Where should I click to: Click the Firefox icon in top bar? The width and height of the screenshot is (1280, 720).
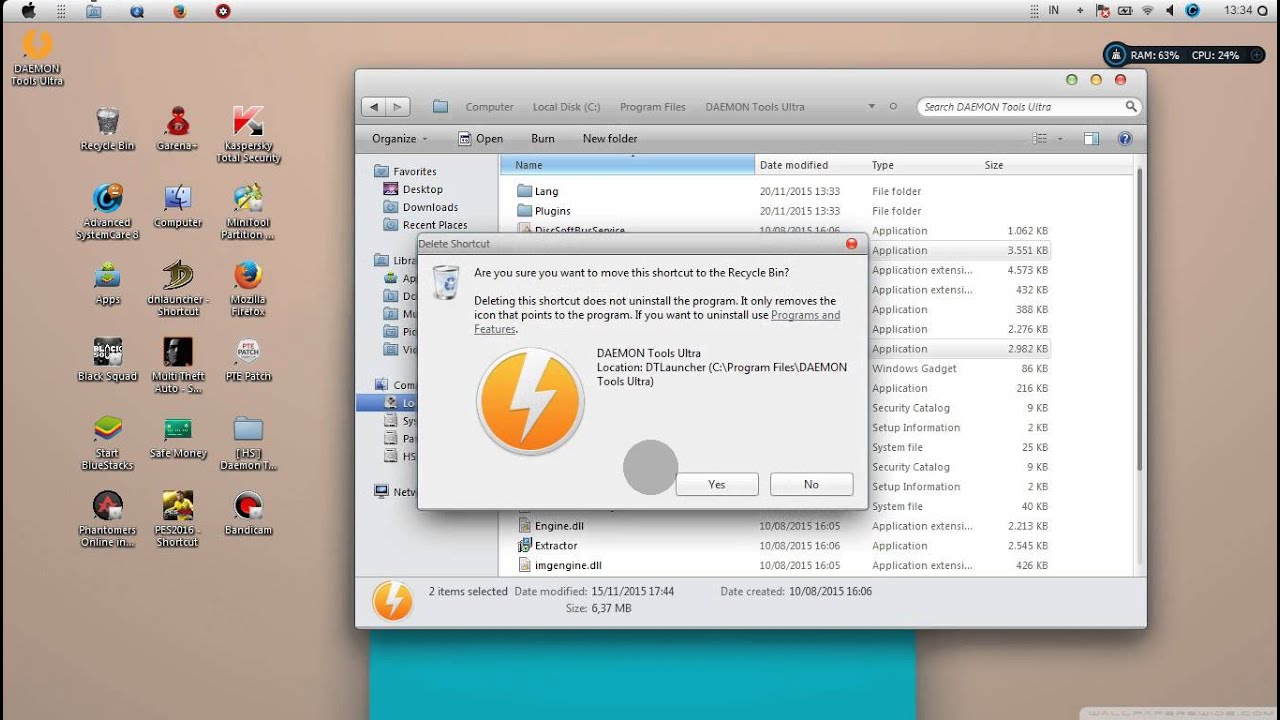coord(180,11)
